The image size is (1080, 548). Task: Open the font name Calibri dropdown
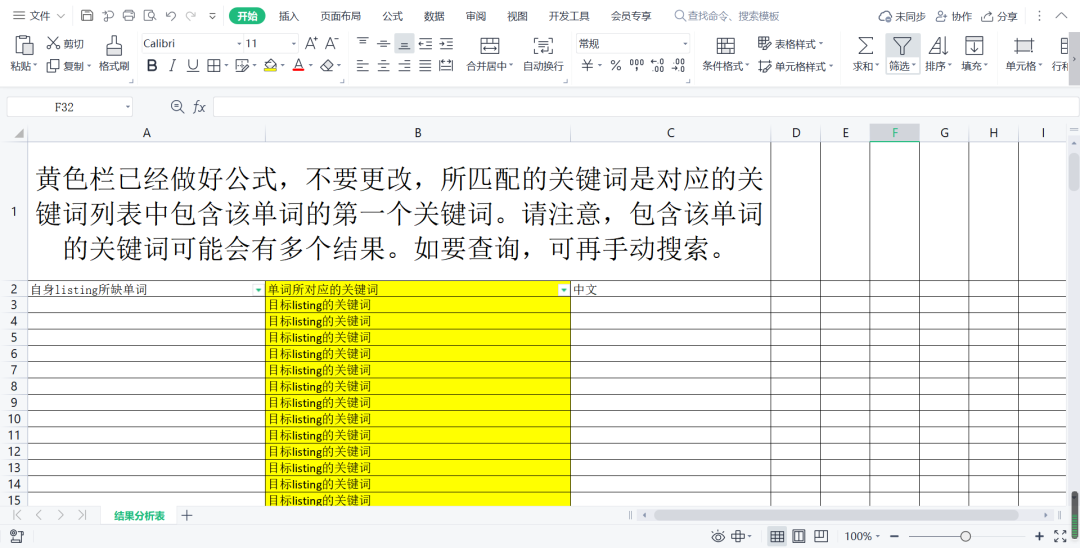(x=239, y=43)
